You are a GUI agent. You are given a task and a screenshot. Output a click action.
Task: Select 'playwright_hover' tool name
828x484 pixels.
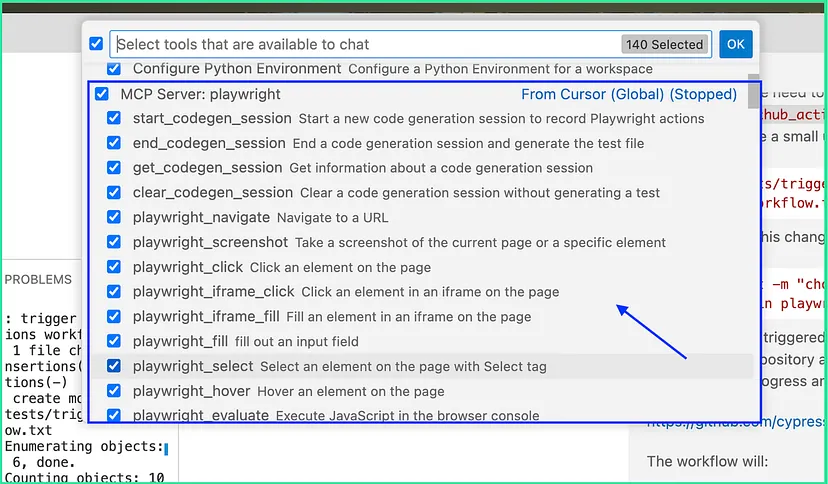point(191,391)
